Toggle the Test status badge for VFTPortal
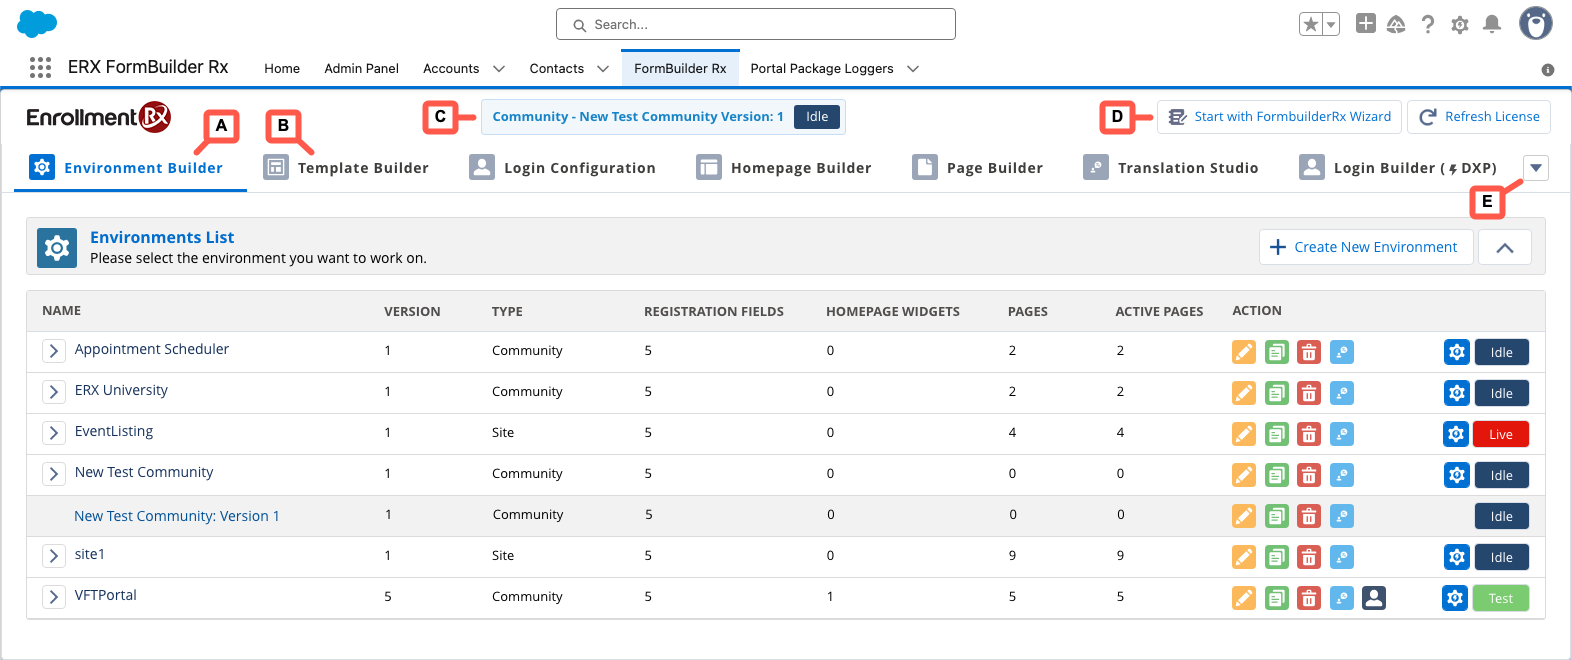Image resolution: width=1572 pixels, height=660 pixels. (x=1500, y=598)
